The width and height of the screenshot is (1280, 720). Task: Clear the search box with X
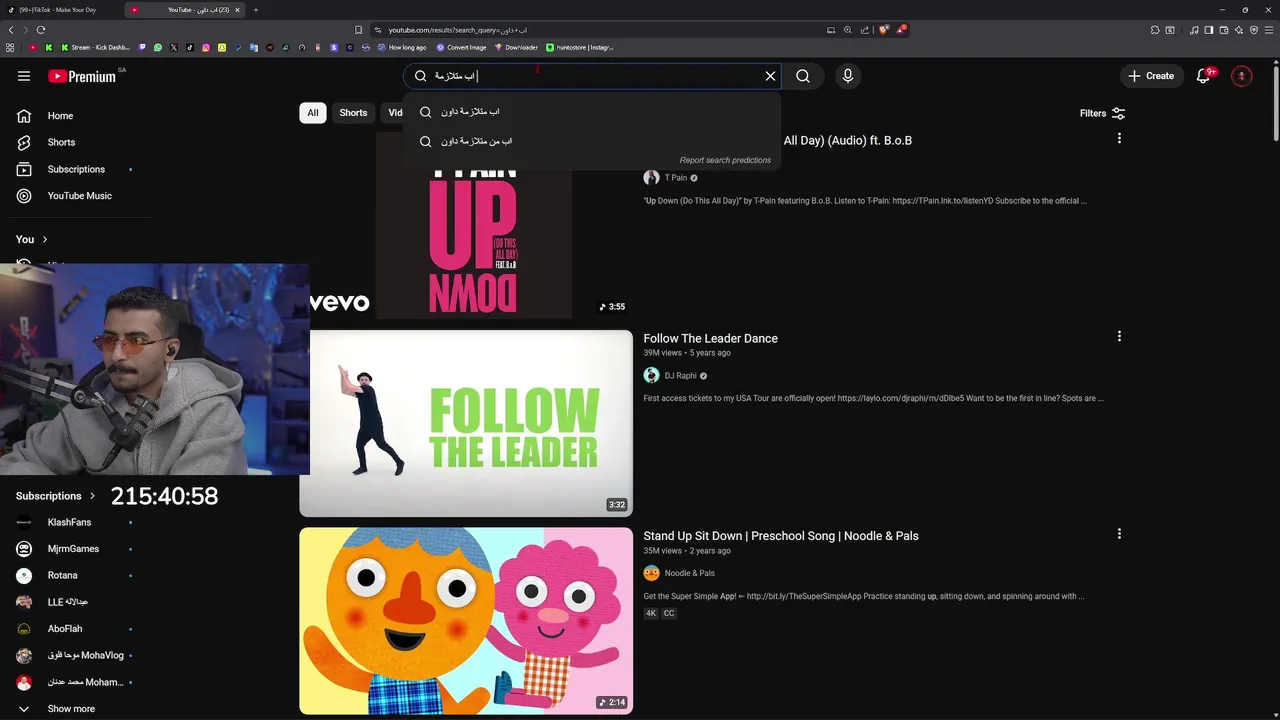tap(770, 76)
